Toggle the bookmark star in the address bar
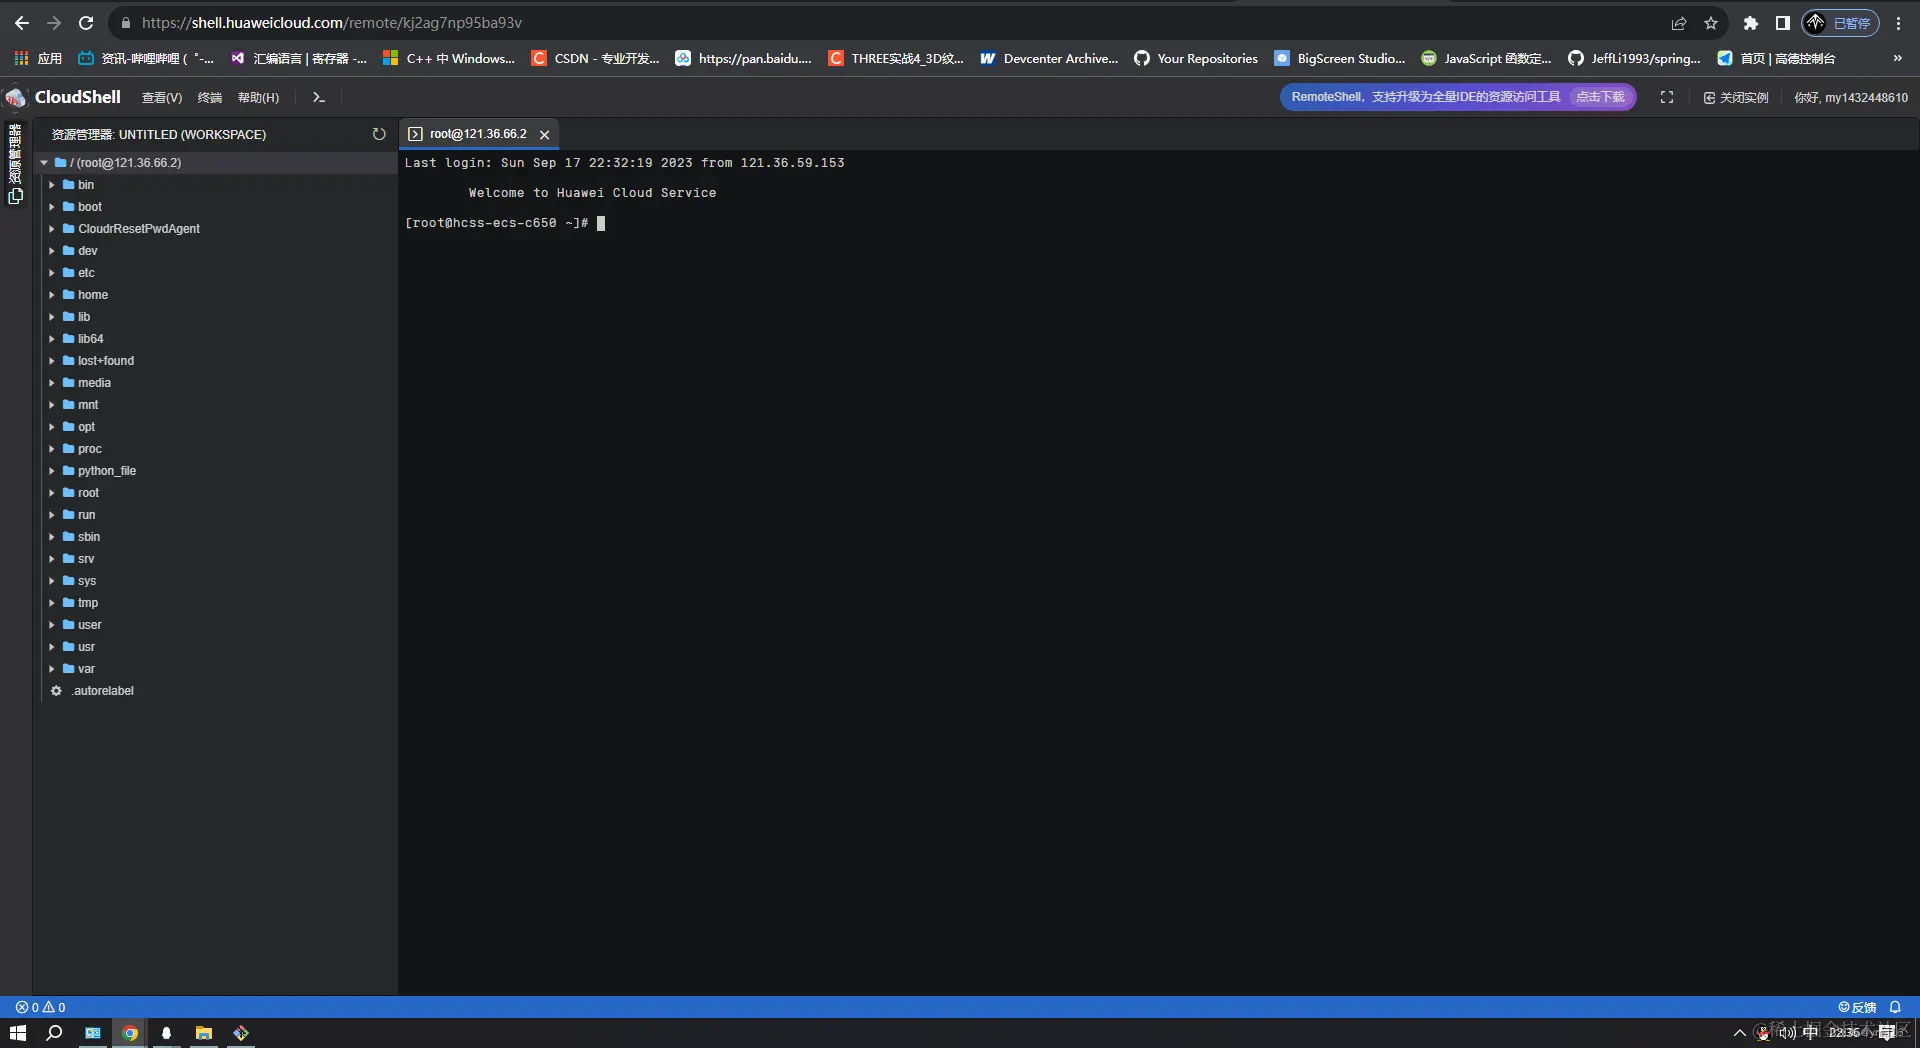Image resolution: width=1920 pixels, height=1048 pixels. (x=1711, y=22)
